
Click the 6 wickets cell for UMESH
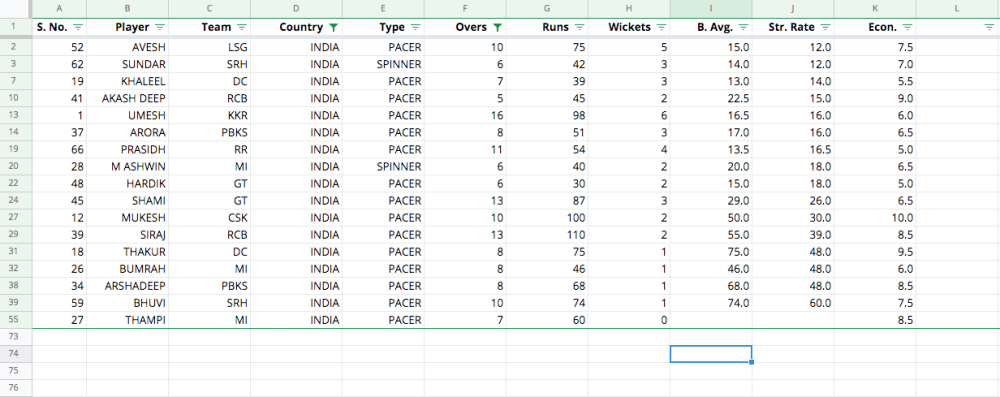pyautogui.click(x=629, y=116)
